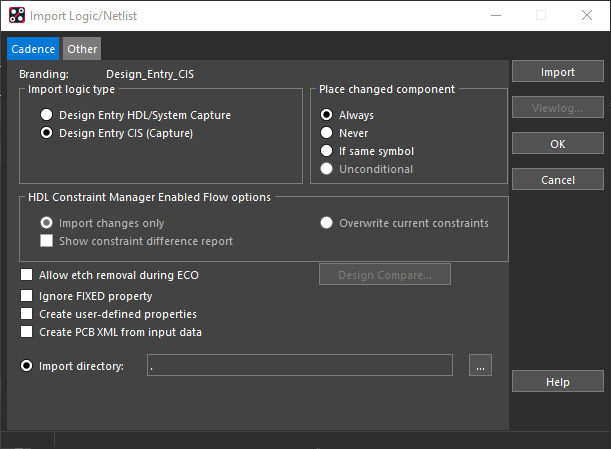Minimize the Import Logic/Netlist window
Viewport: 611px width, 449px height.
click(x=496, y=15)
